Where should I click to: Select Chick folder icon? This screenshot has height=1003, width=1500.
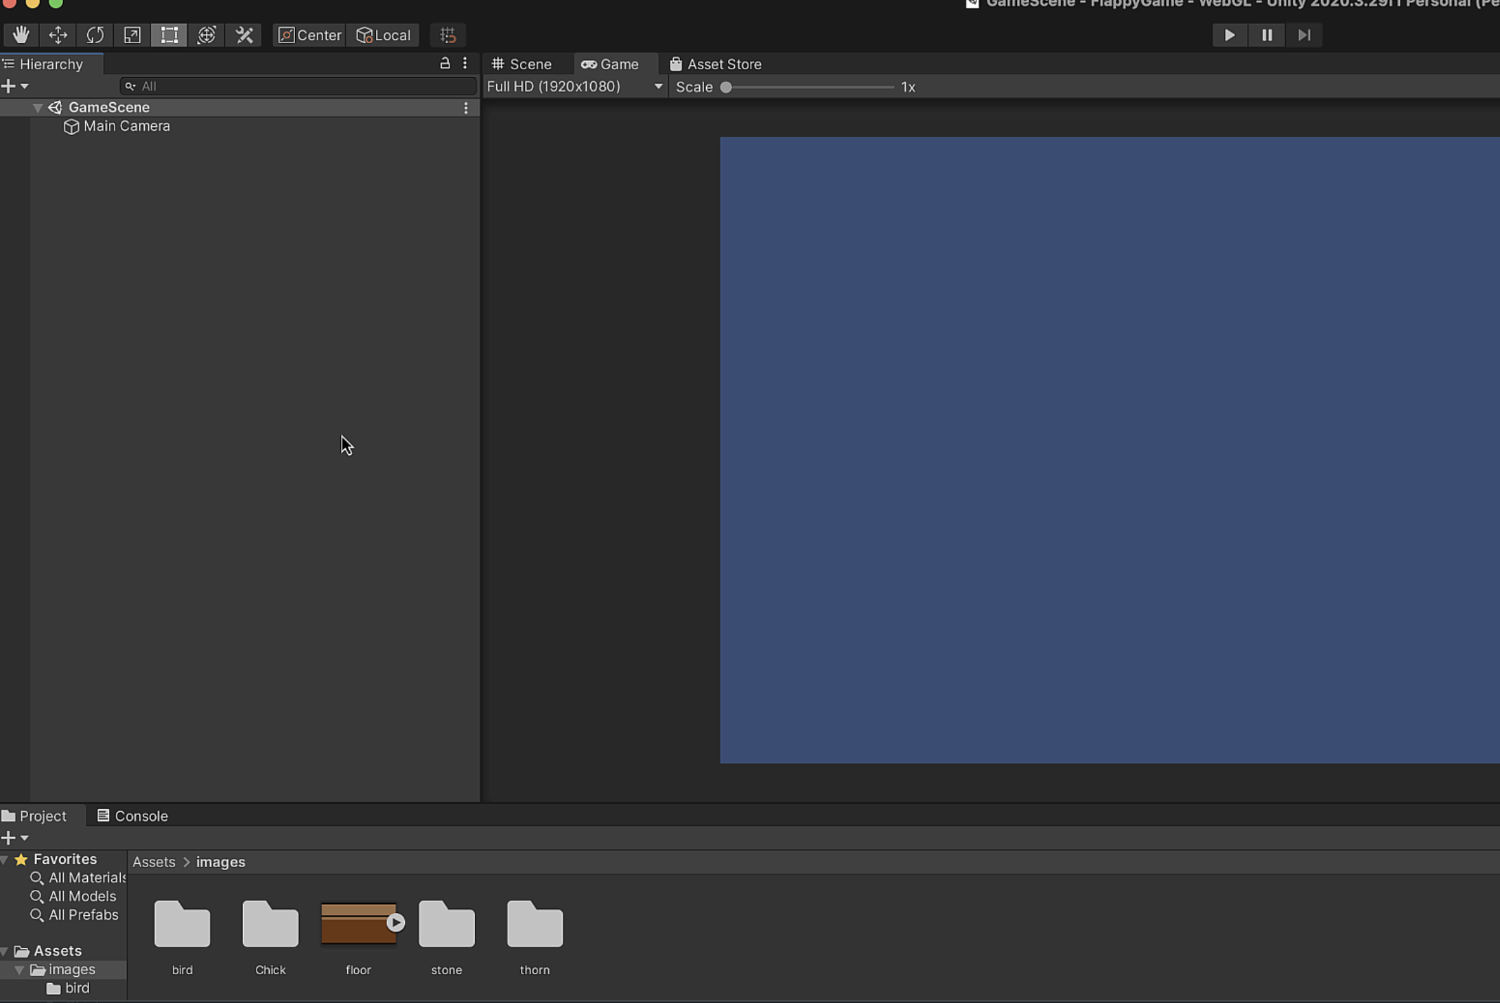270,924
